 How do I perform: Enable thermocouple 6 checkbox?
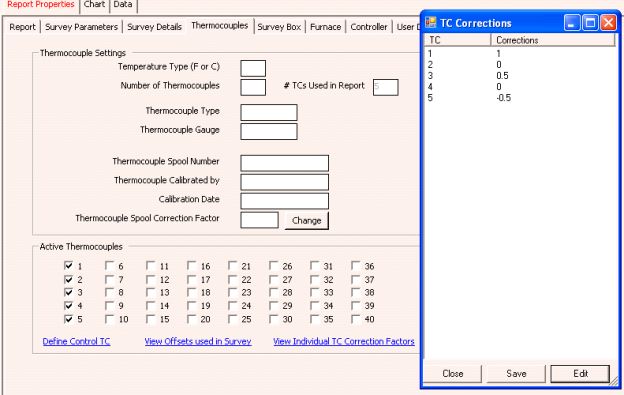tap(109, 266)
